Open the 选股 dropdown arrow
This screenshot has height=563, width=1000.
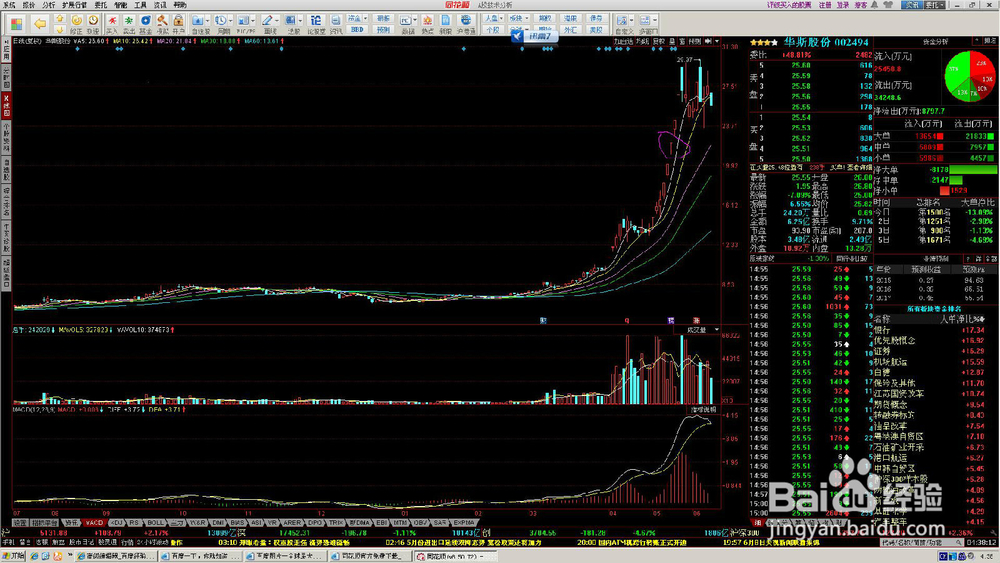pyautogui.click(x=300, y=21)
